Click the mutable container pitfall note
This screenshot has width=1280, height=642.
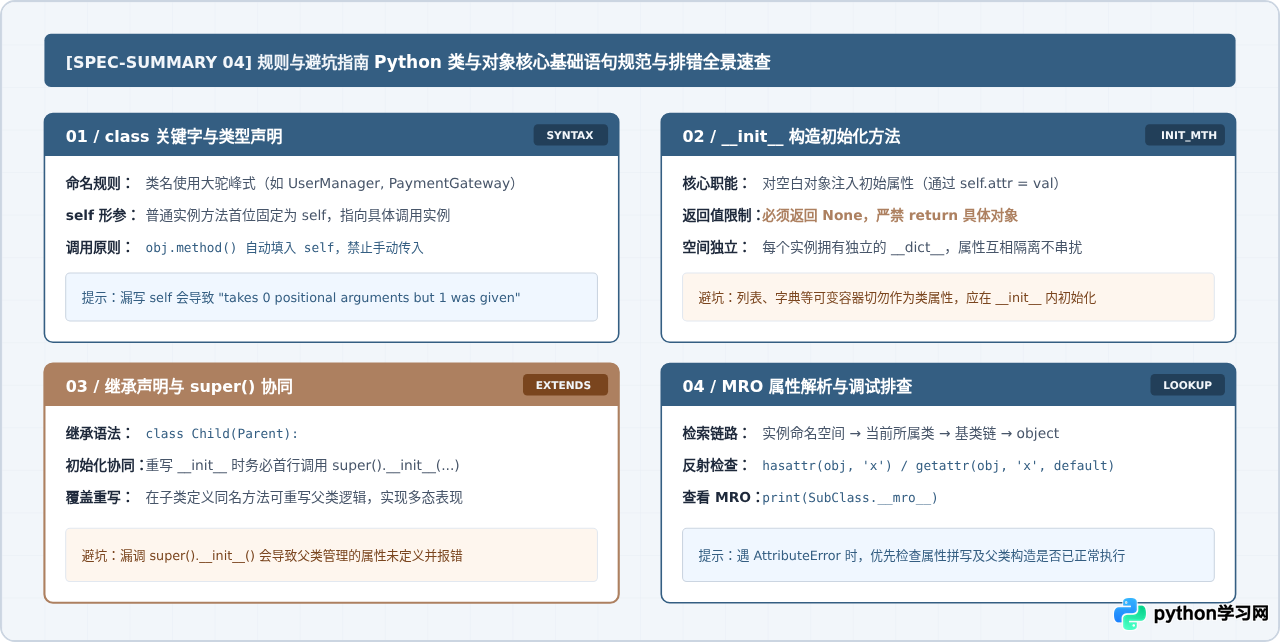coord(948,297)
